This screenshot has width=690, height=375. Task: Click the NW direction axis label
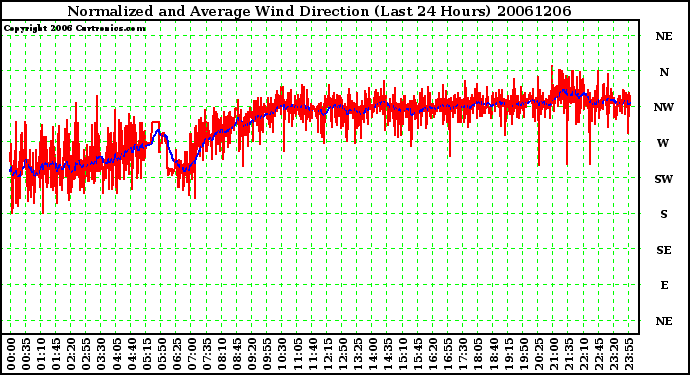(664, 107)
